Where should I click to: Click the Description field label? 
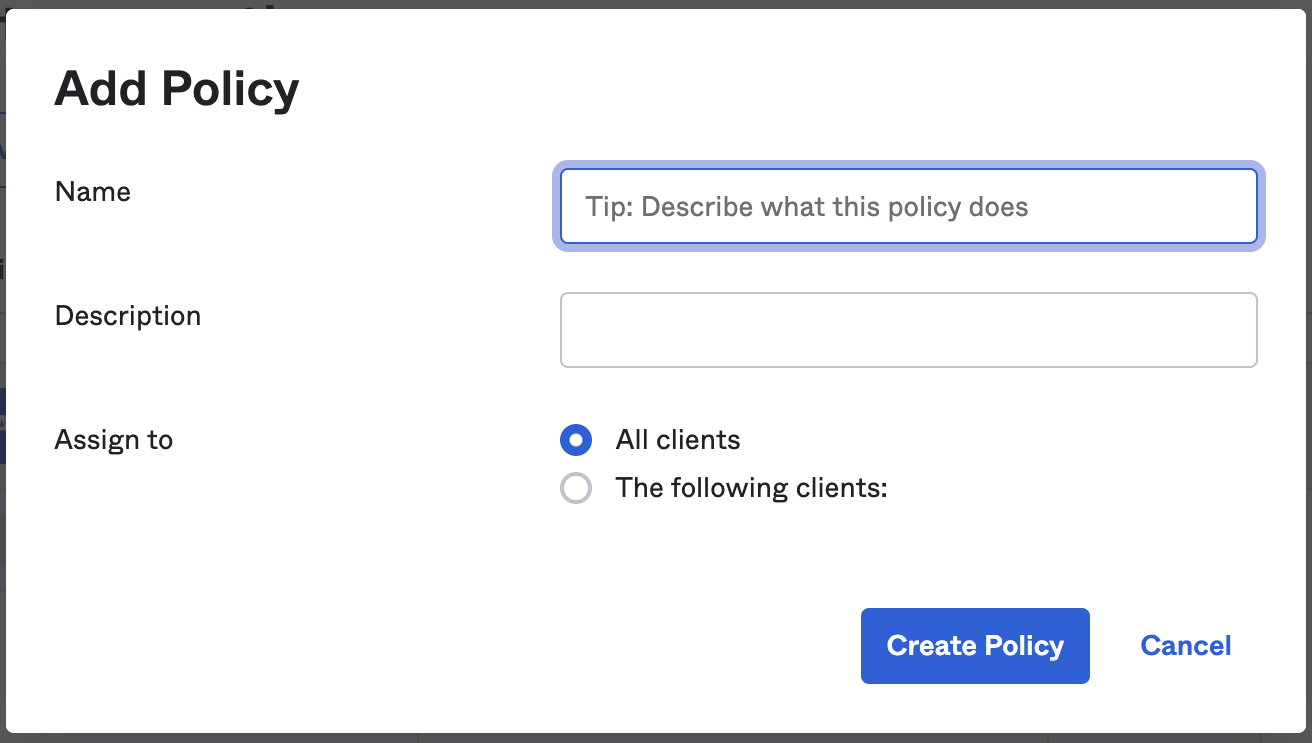pyautogui.click(x=128, y=316)
